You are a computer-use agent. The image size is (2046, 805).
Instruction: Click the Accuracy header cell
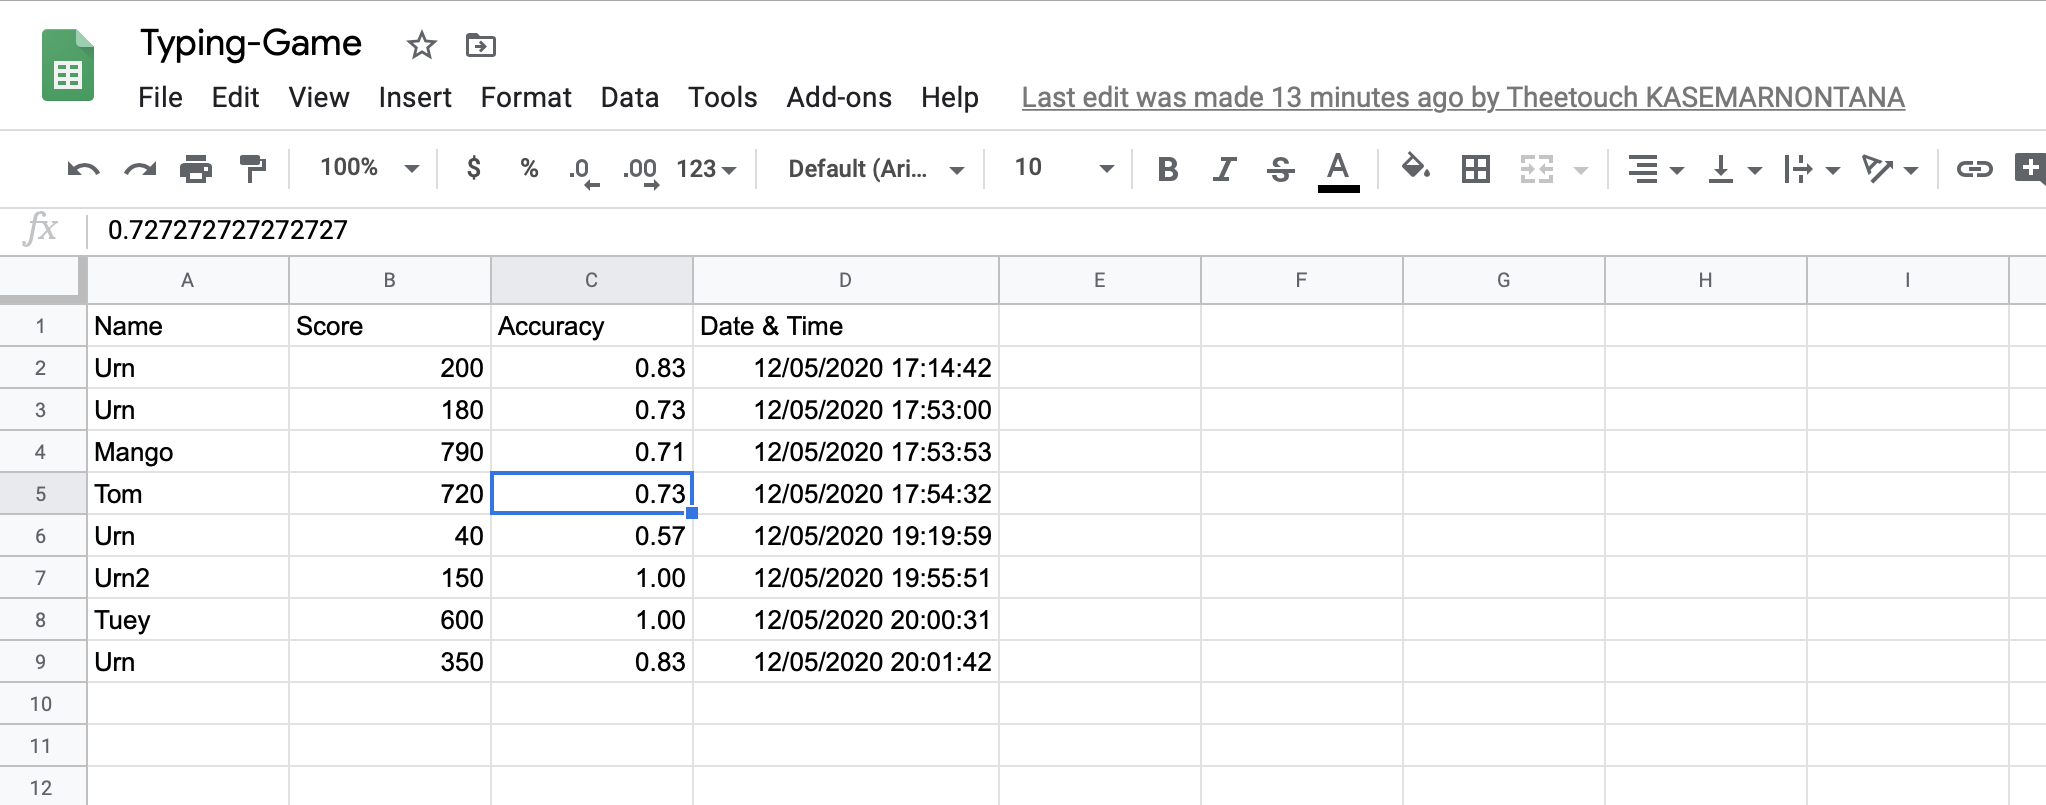point(592,326)
